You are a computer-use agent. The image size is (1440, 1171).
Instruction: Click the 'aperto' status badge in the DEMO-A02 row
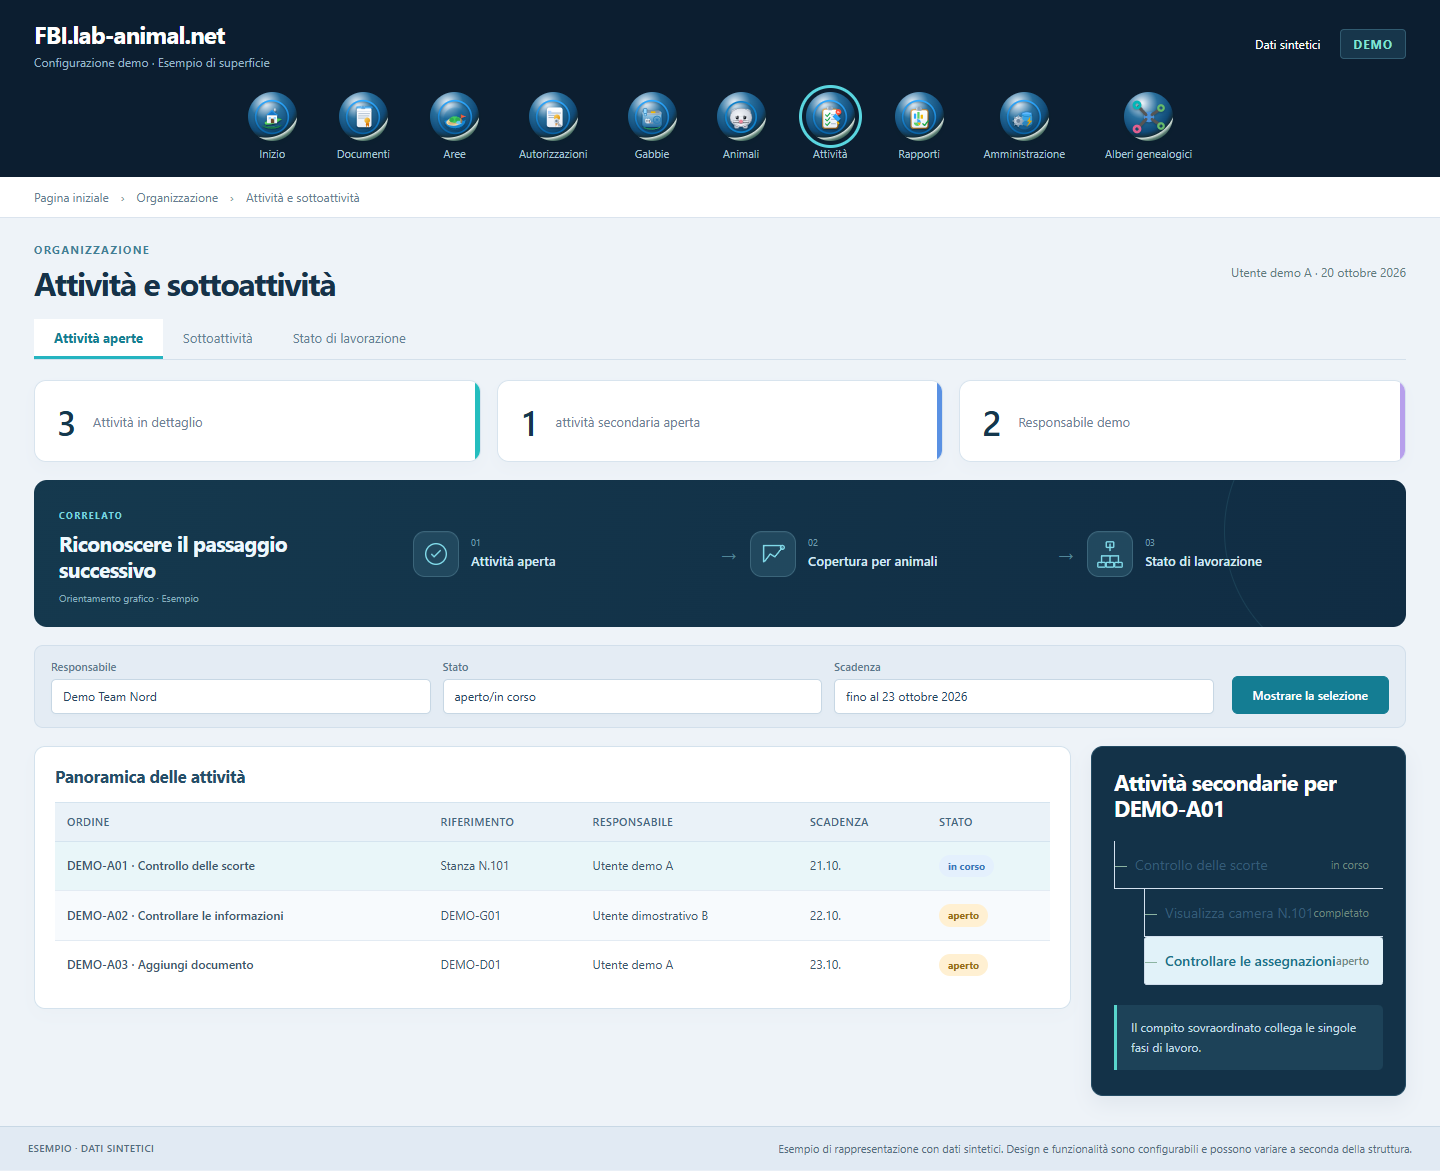[963, 916]
